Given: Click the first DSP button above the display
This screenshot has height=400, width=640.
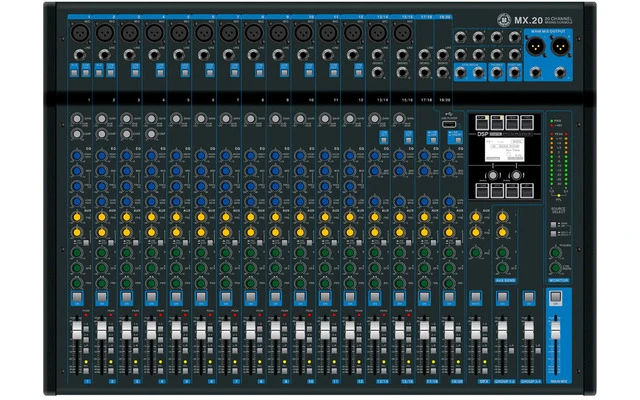Looking at the screenshot, I should click(482, 122).
